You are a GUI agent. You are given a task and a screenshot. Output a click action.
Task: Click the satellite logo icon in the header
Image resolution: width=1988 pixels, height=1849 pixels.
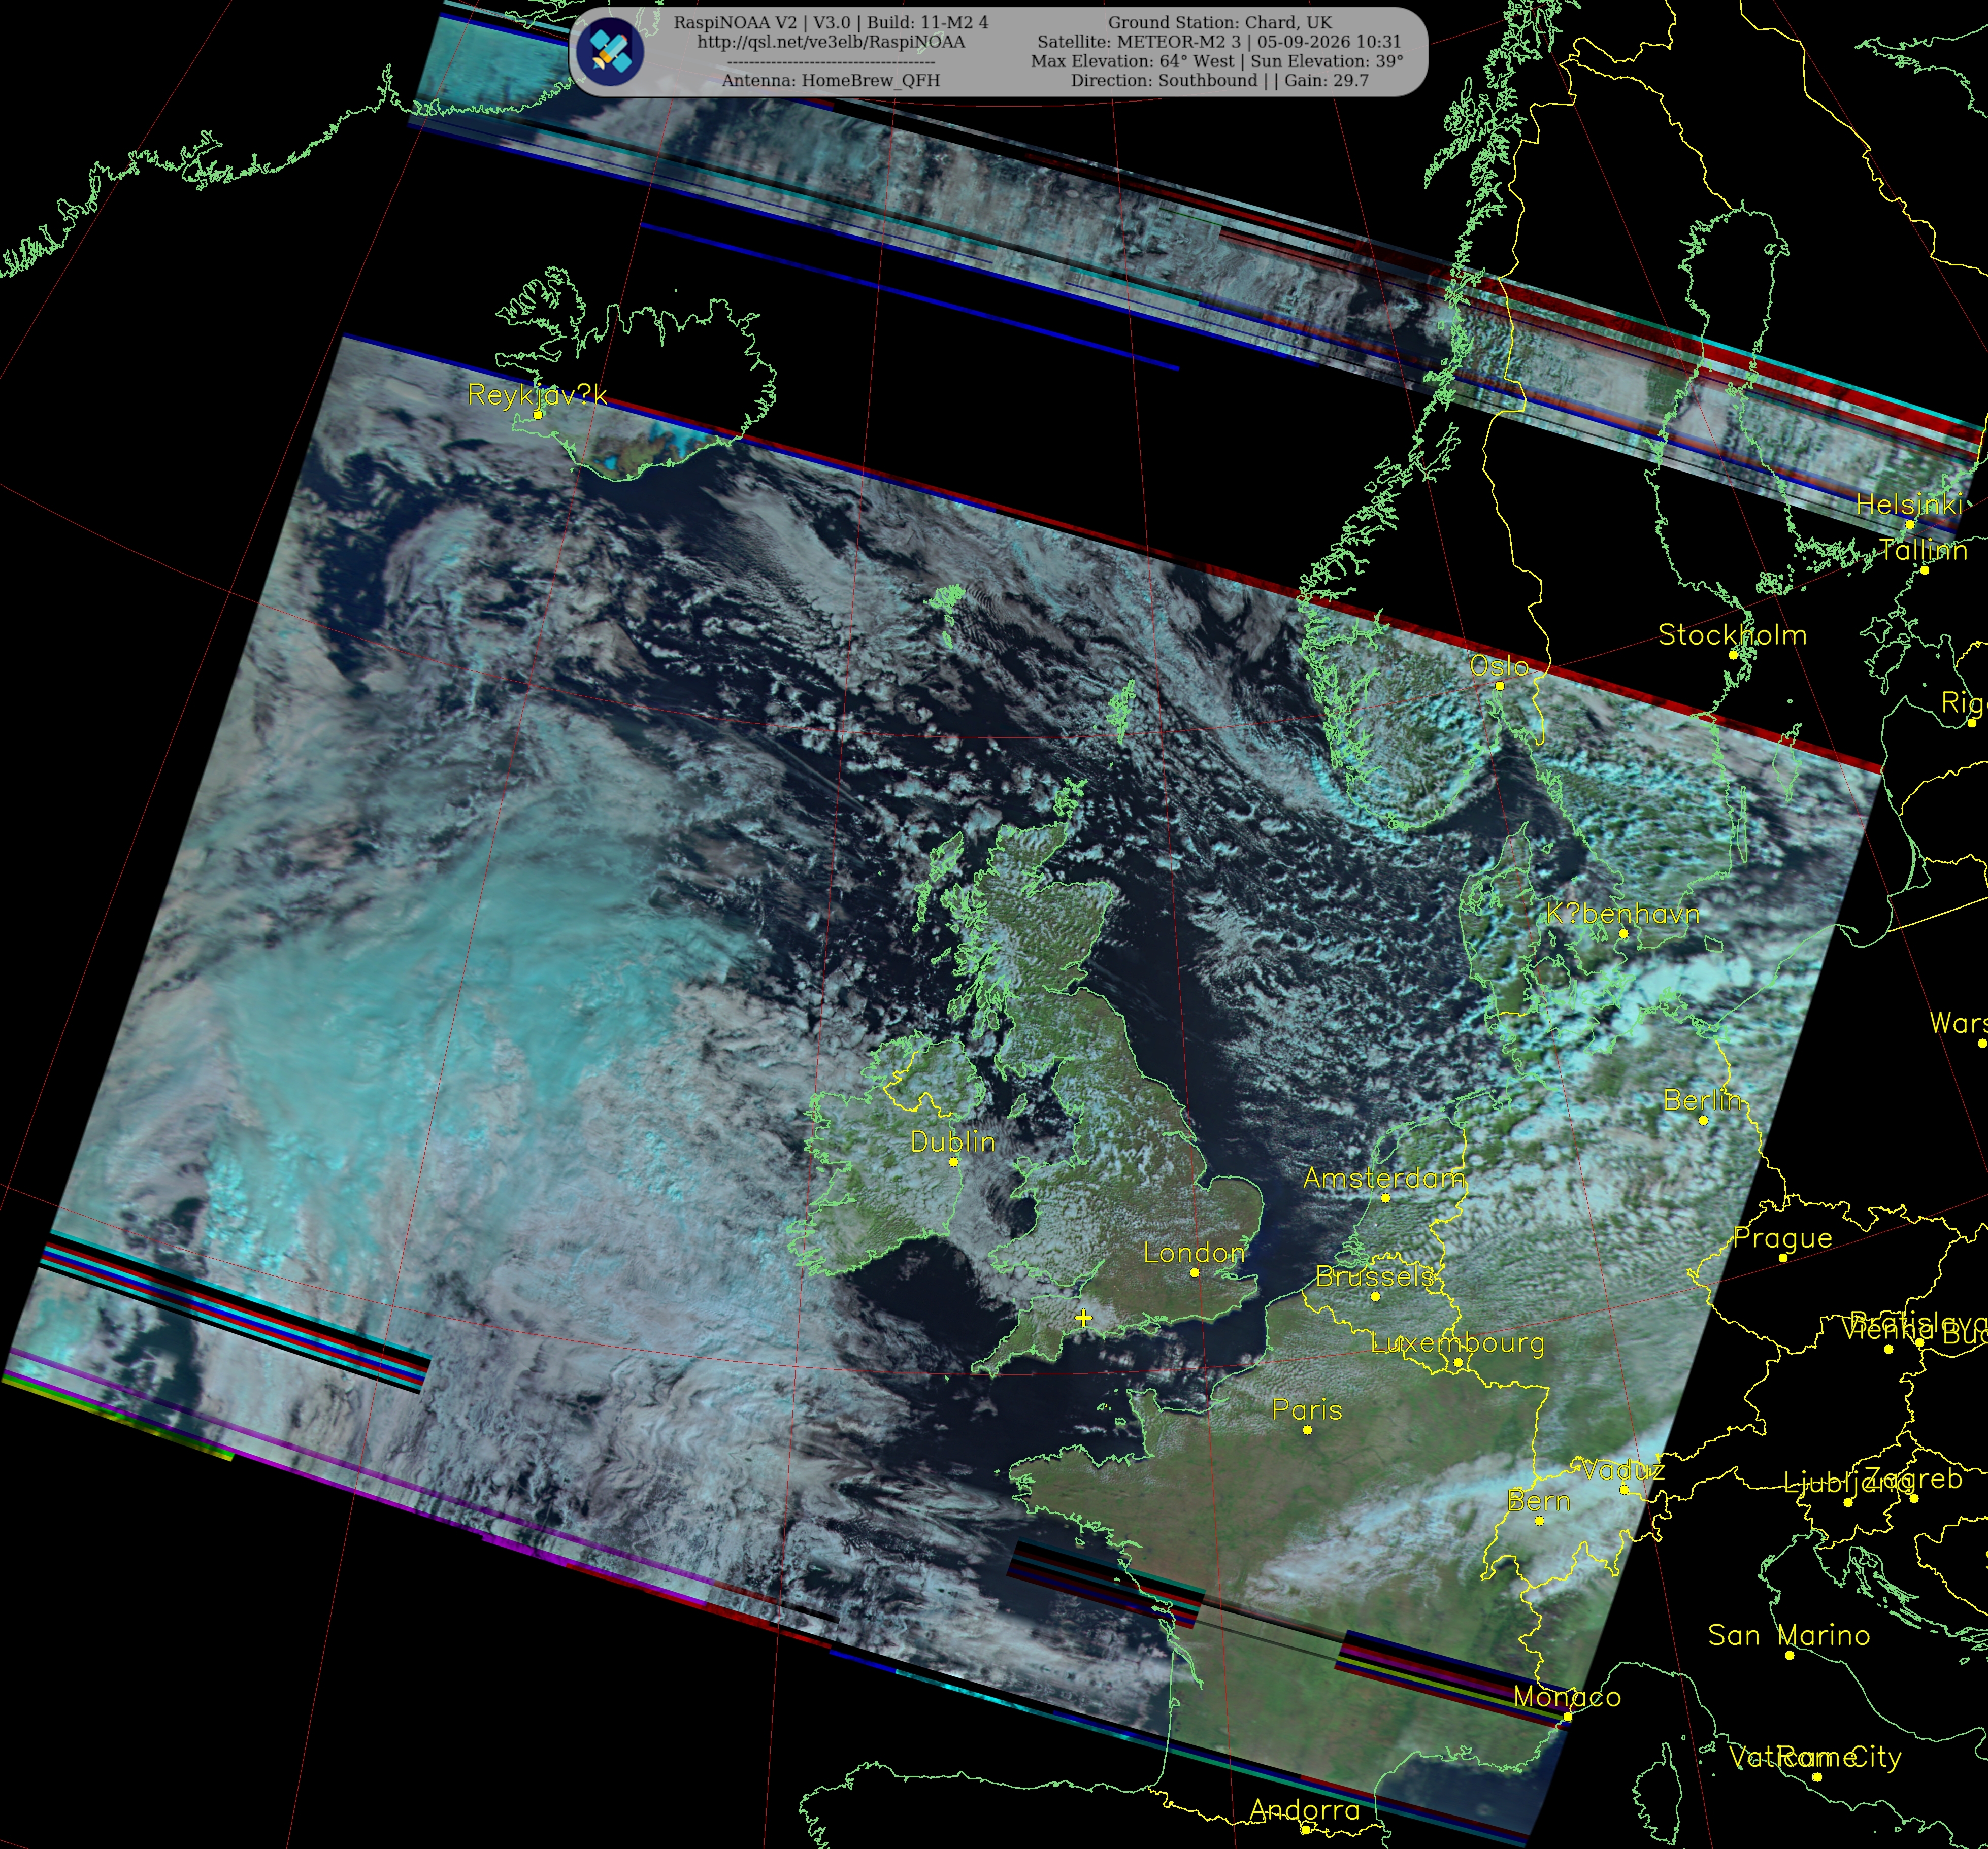611,51
